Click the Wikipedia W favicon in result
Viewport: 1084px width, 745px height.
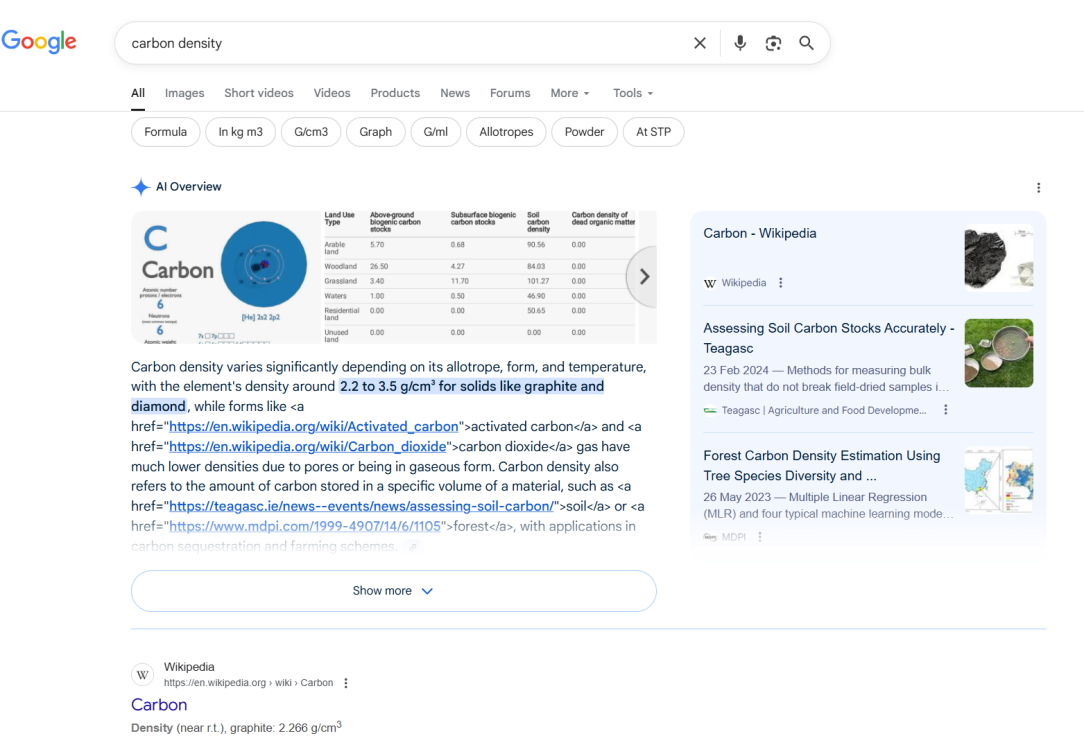[142, 675]
